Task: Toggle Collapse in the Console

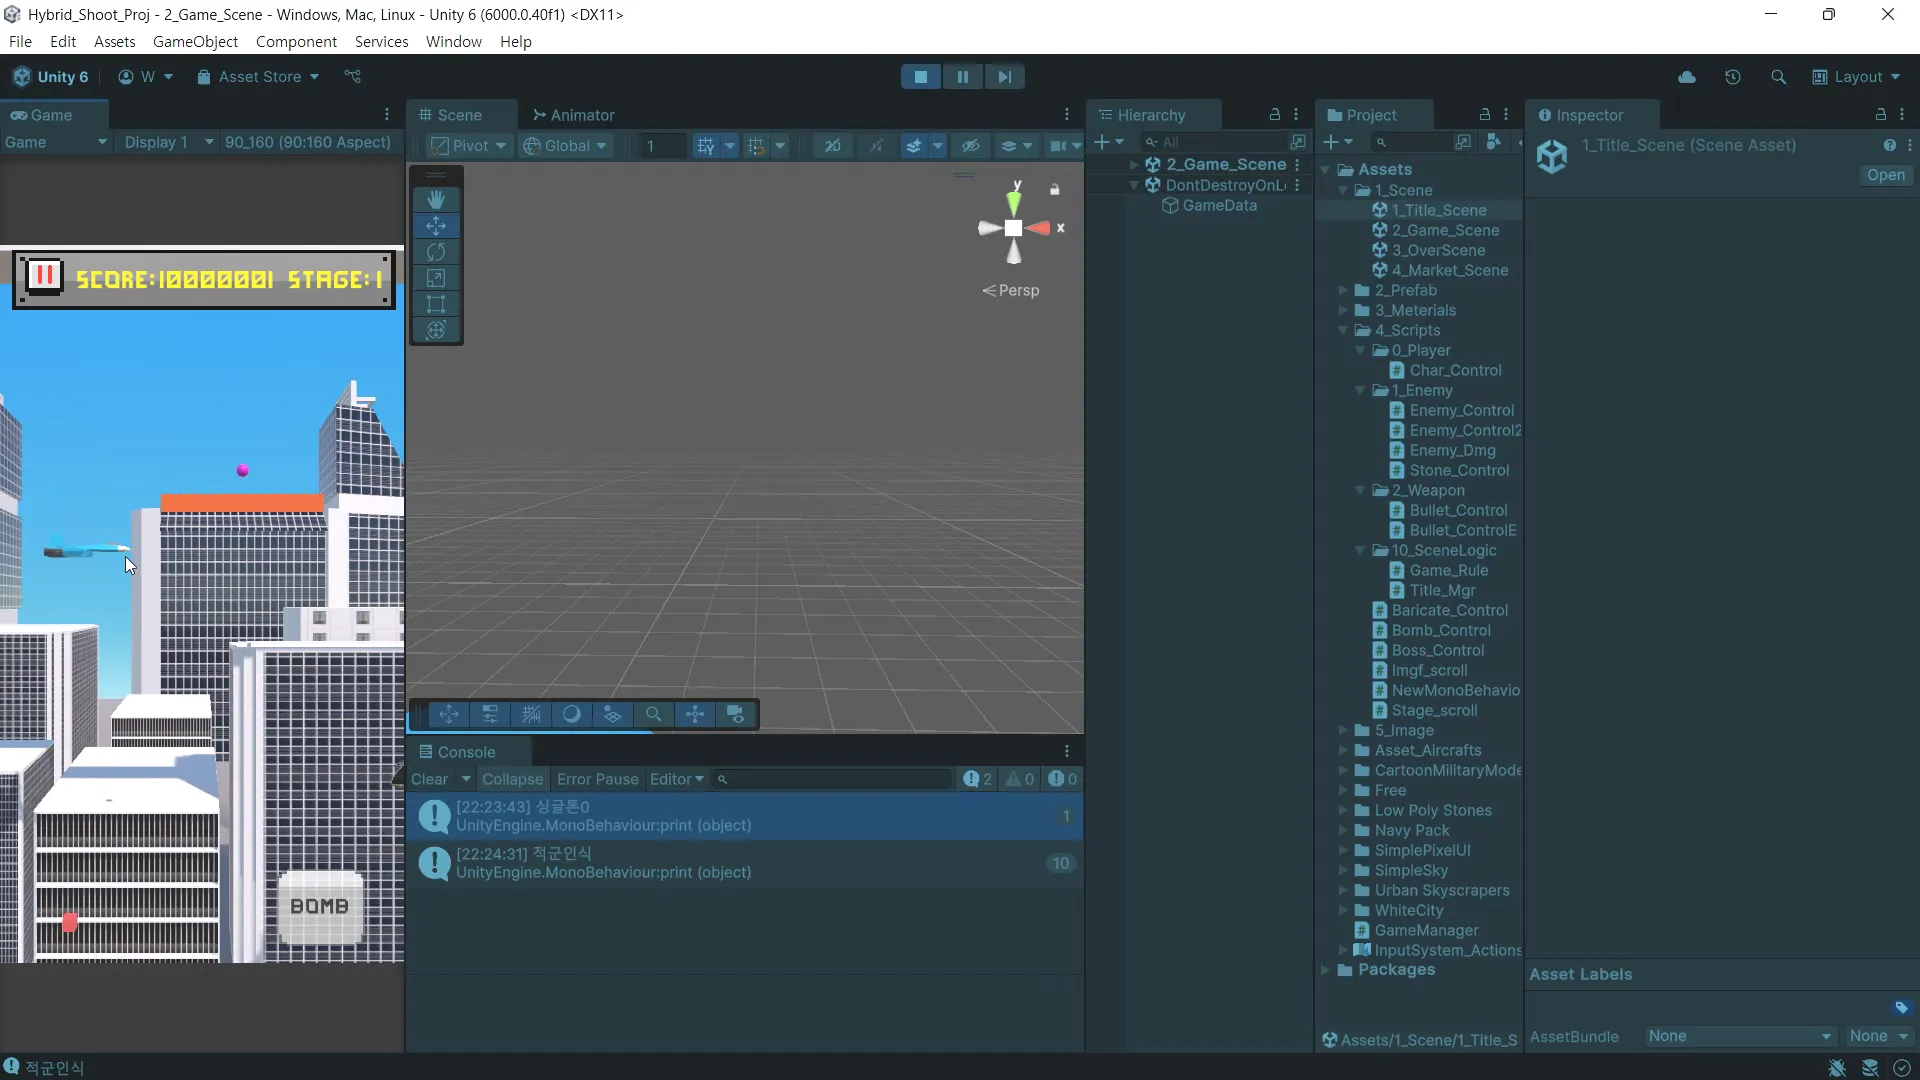Action: (x=512, y=779)
